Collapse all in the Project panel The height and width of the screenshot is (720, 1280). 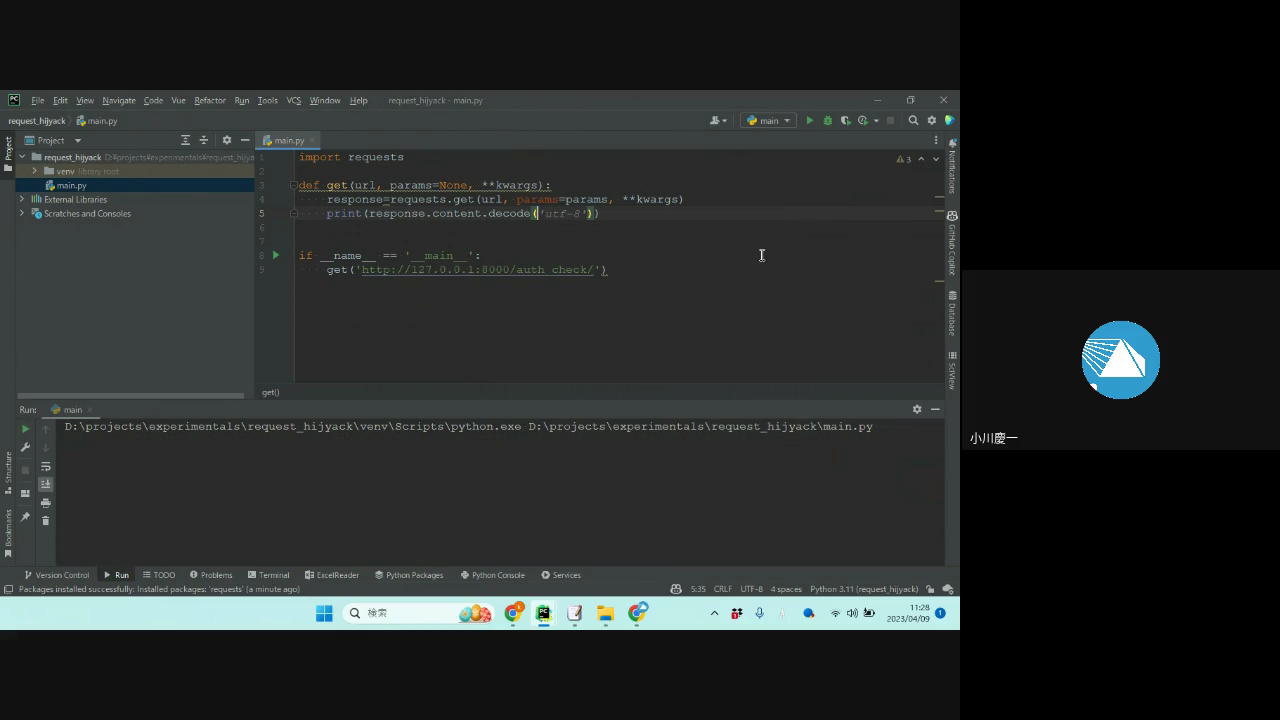click(204, 141)
